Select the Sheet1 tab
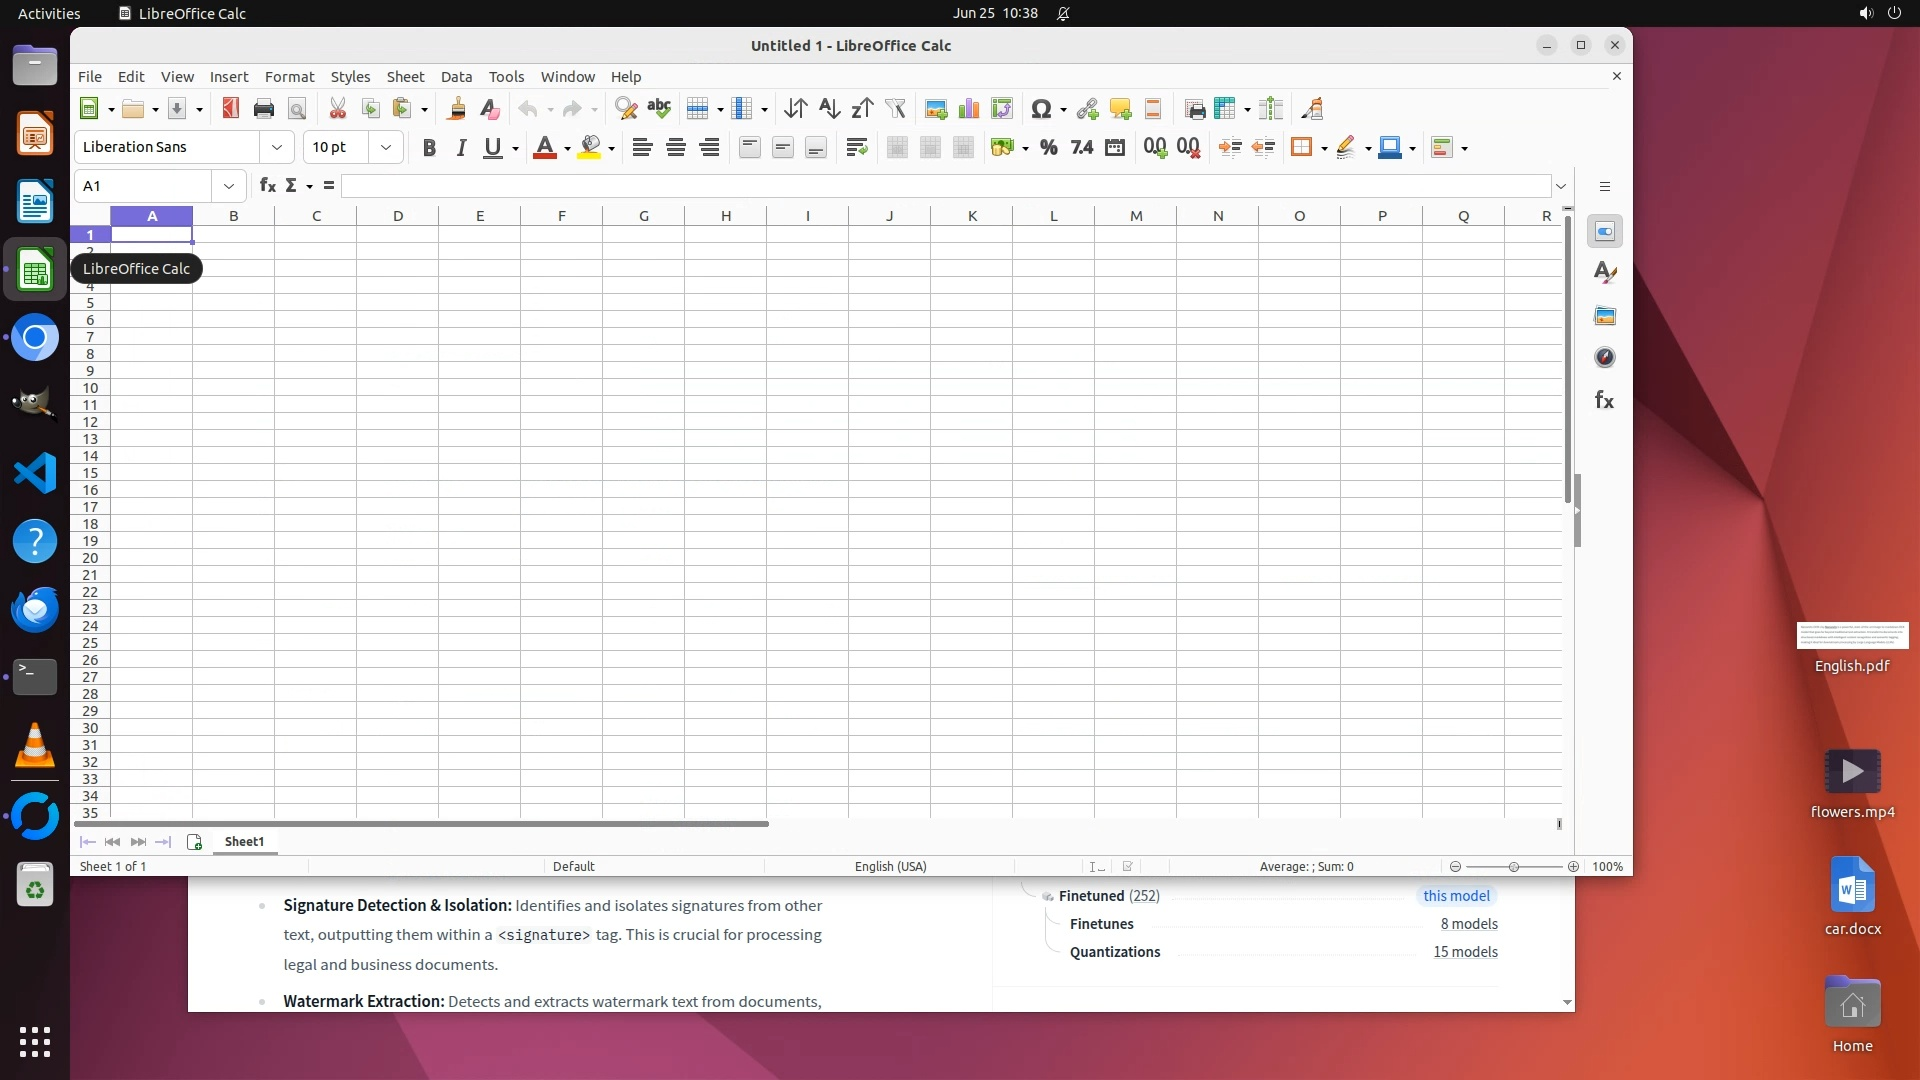This screenshot has height=1080, width=1920. [244, 842]
